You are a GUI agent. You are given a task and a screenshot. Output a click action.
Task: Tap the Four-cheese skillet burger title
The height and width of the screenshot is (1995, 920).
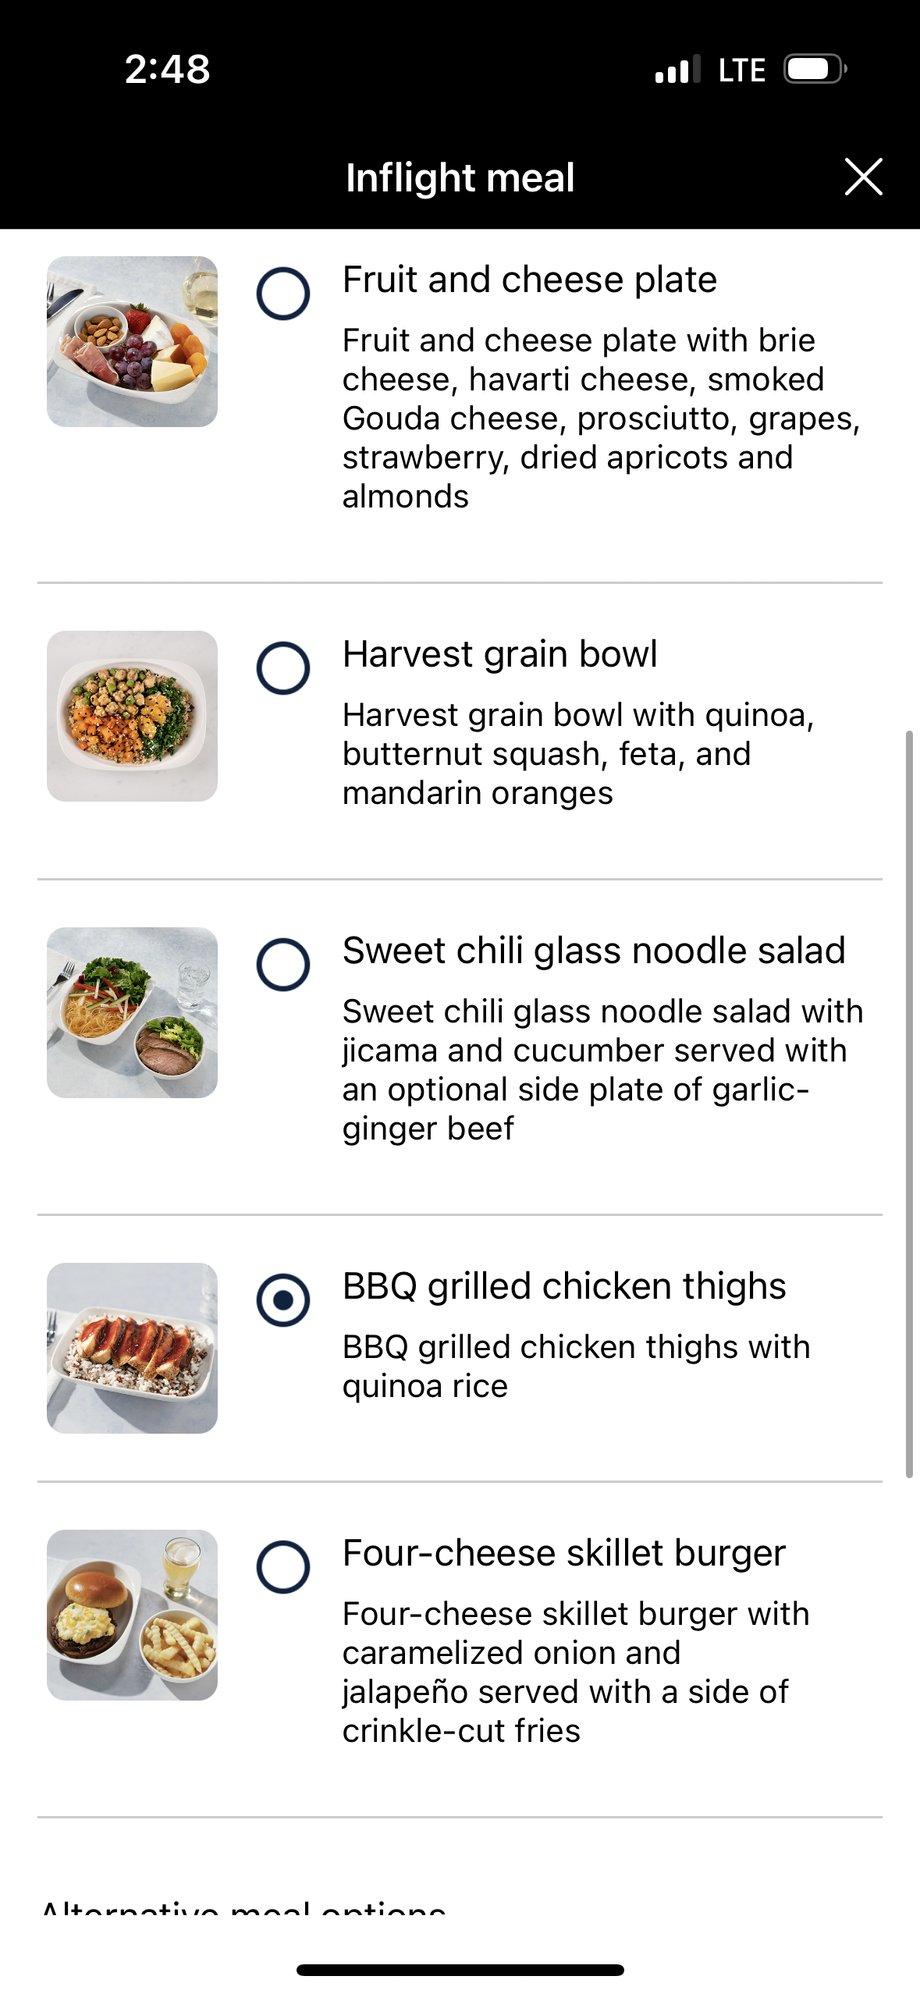563,1553
